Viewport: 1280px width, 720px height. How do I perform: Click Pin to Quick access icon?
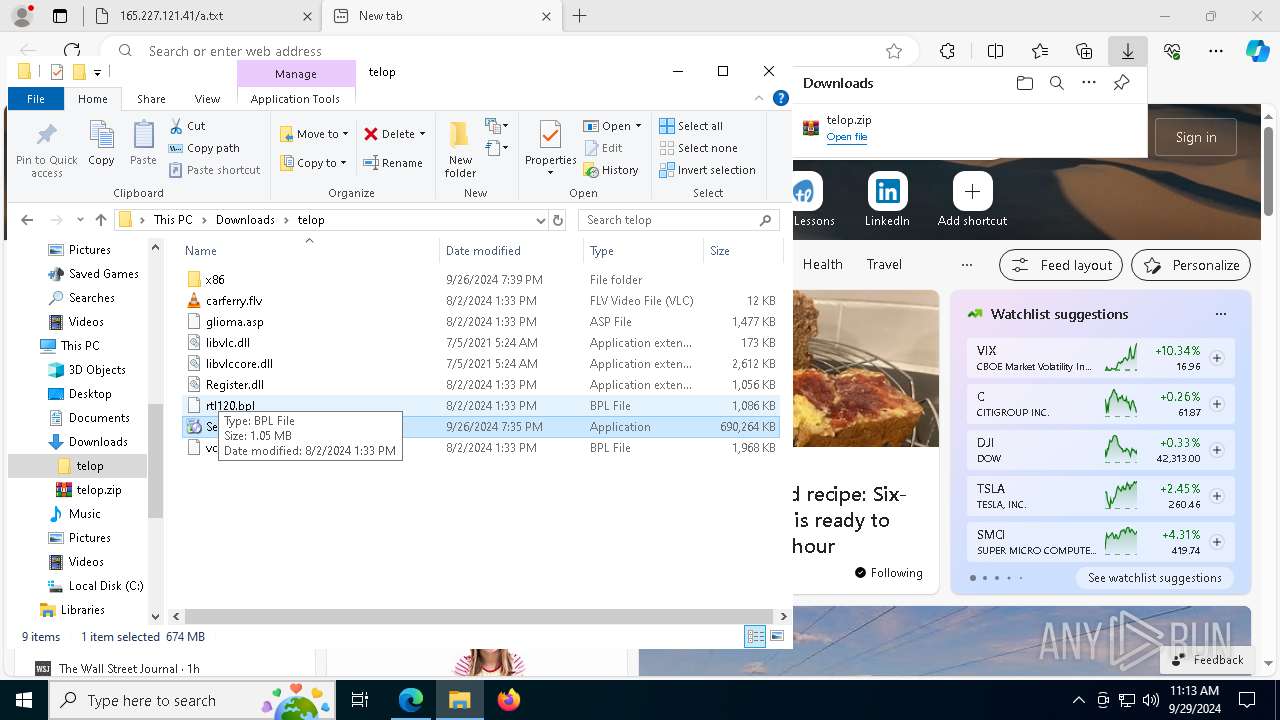(x=46, y=150)
